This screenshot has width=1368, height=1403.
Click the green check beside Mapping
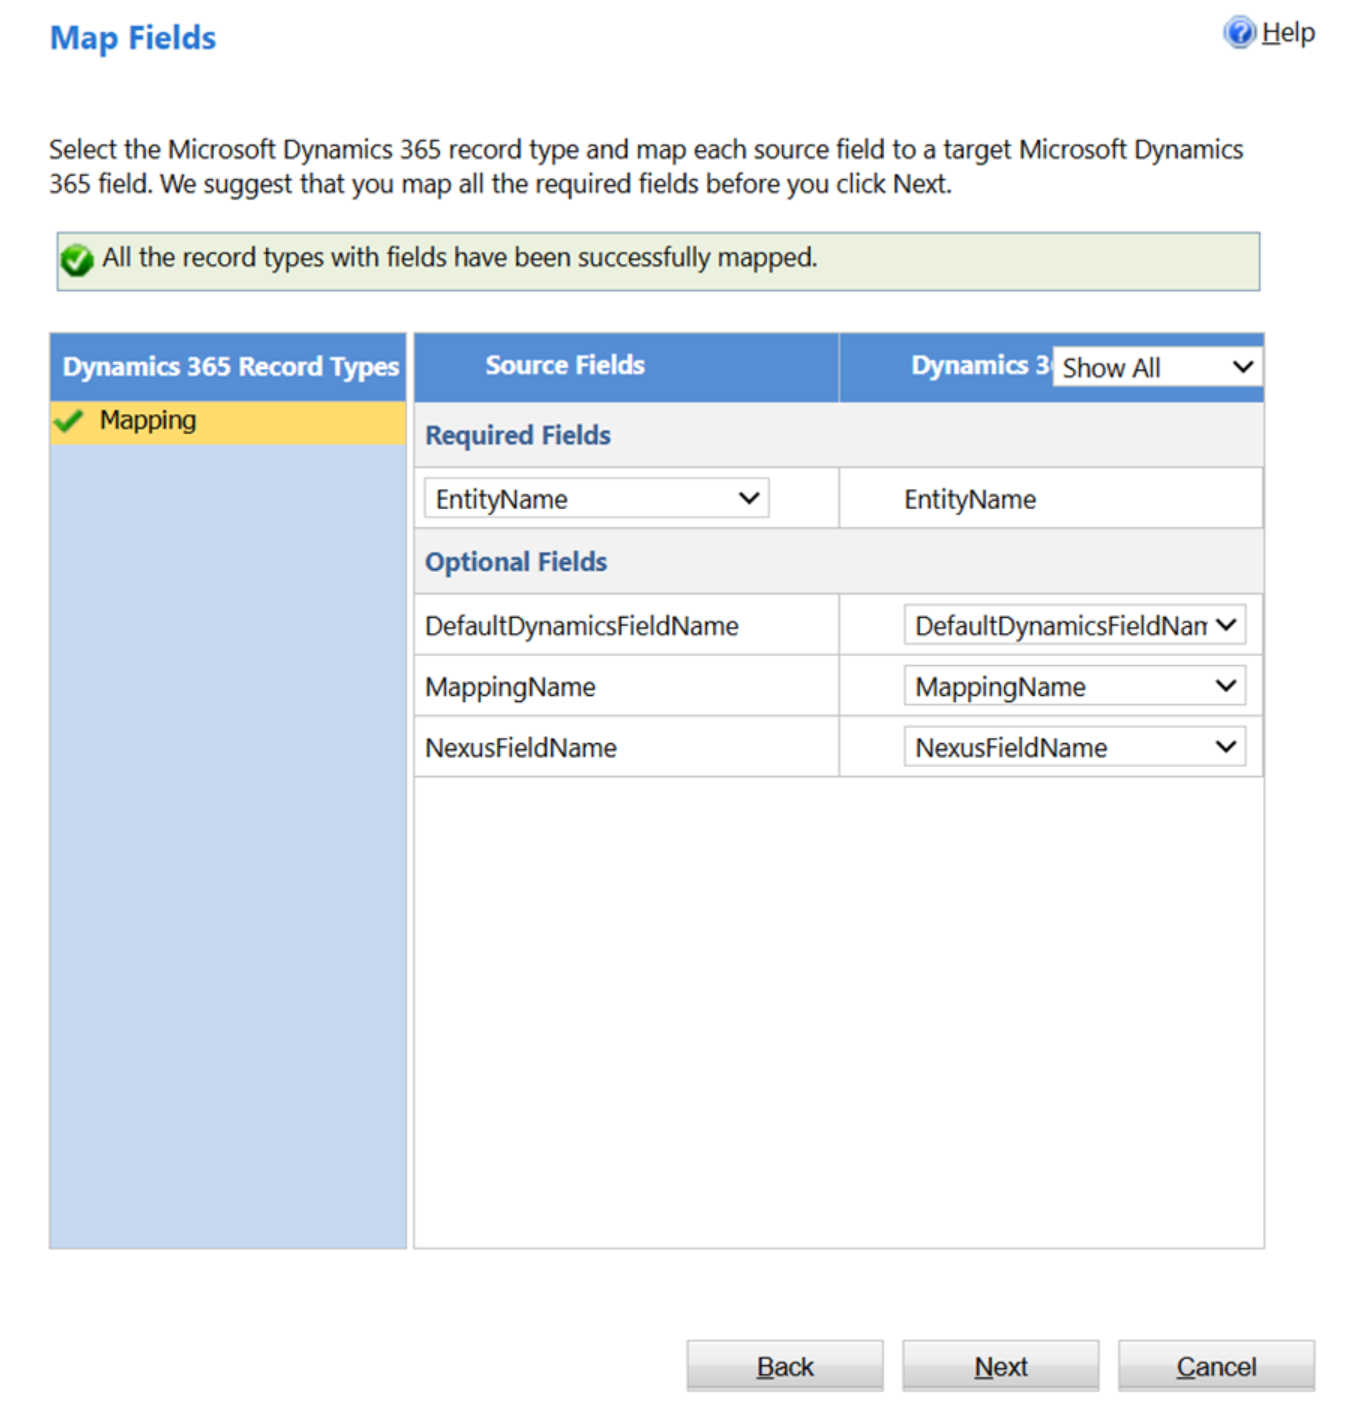(70, 421)
